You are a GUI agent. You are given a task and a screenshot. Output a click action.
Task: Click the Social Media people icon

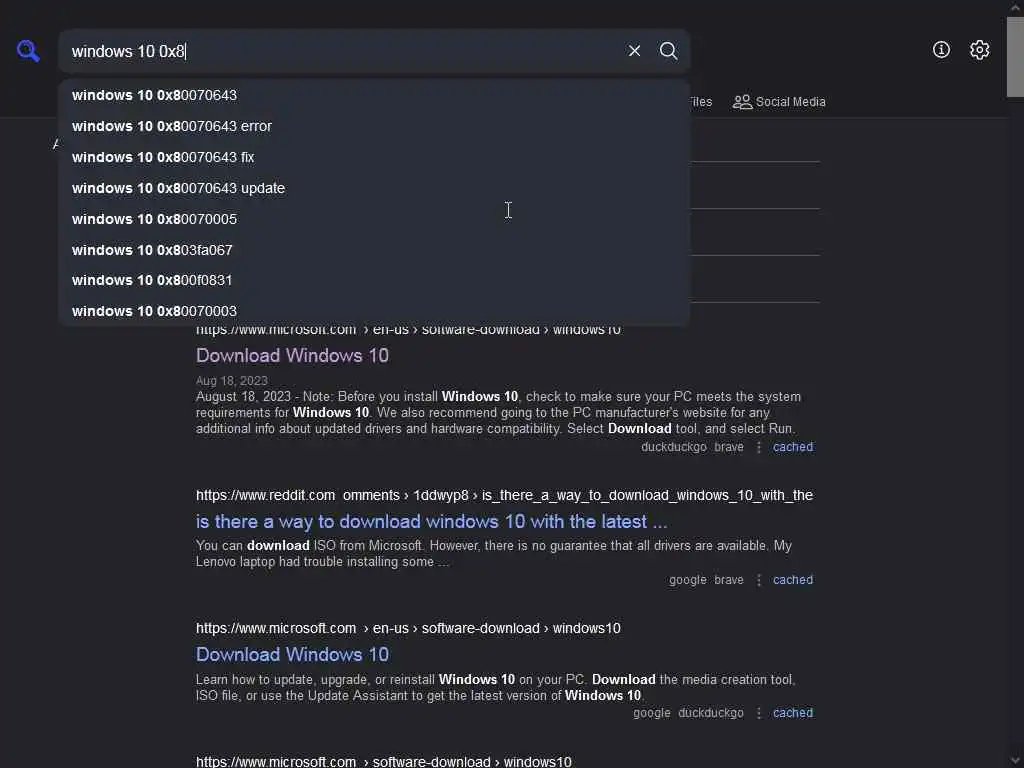742,102
